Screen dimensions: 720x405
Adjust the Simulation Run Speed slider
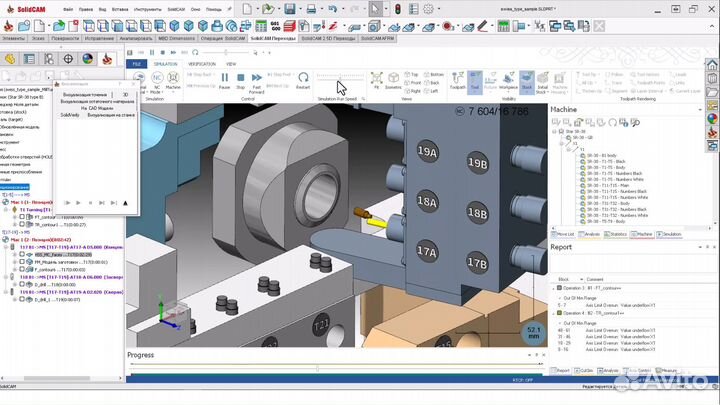(341, 77)
